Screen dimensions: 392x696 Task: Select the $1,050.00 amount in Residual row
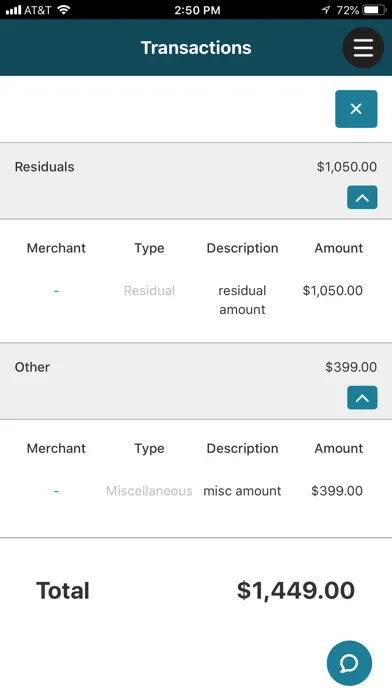[333, 291]
